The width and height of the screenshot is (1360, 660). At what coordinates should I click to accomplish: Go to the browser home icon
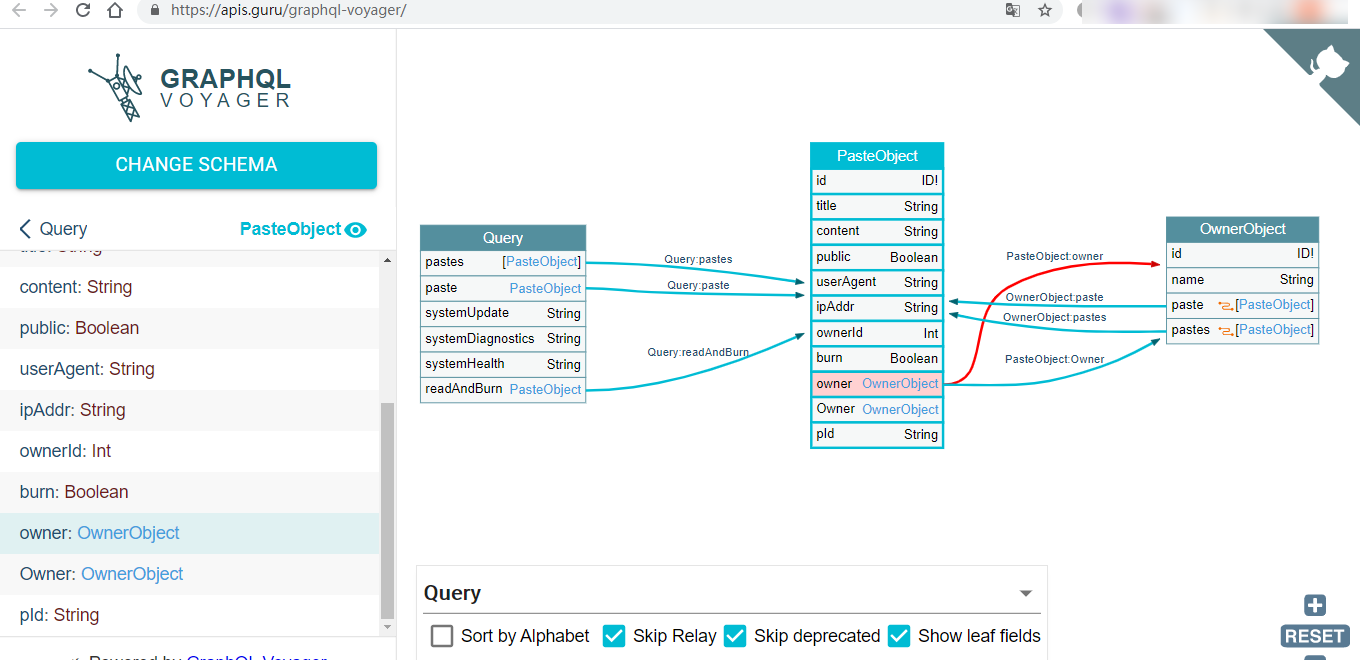point(115,11)
